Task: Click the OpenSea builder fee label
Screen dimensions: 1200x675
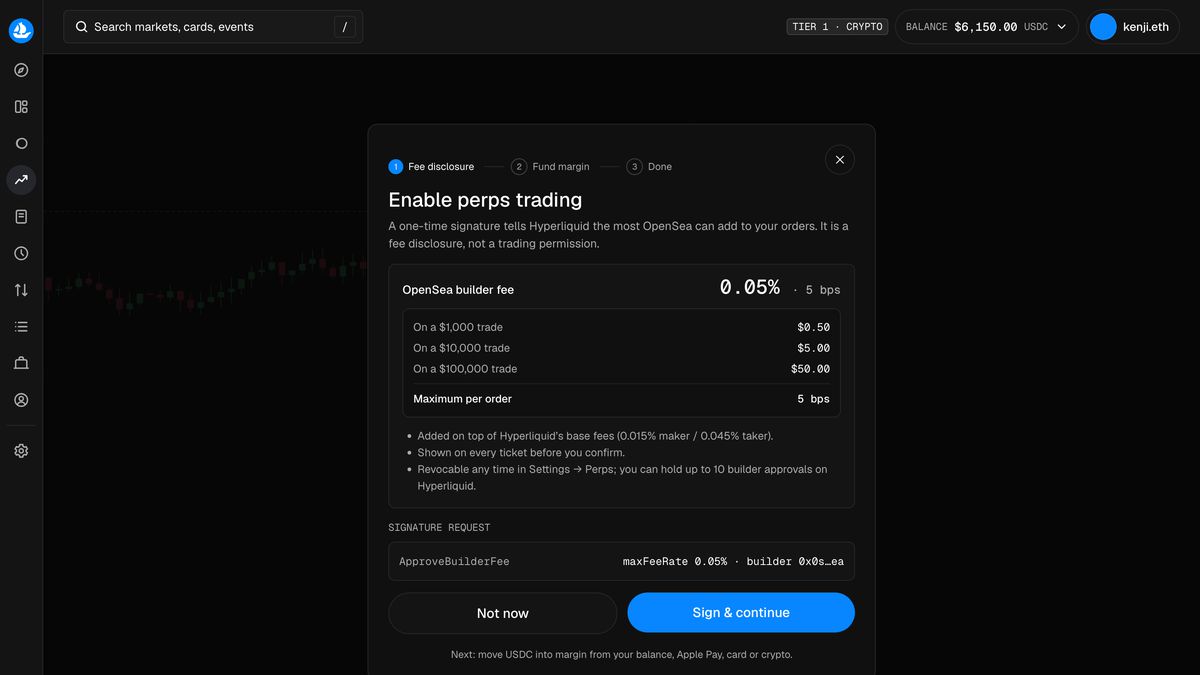Action: 458,290
